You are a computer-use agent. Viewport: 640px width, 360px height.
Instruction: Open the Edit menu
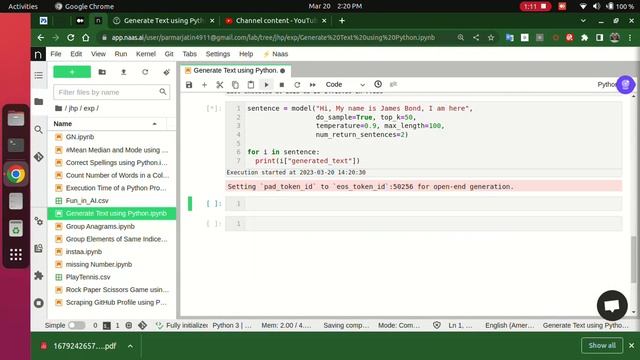76,54
